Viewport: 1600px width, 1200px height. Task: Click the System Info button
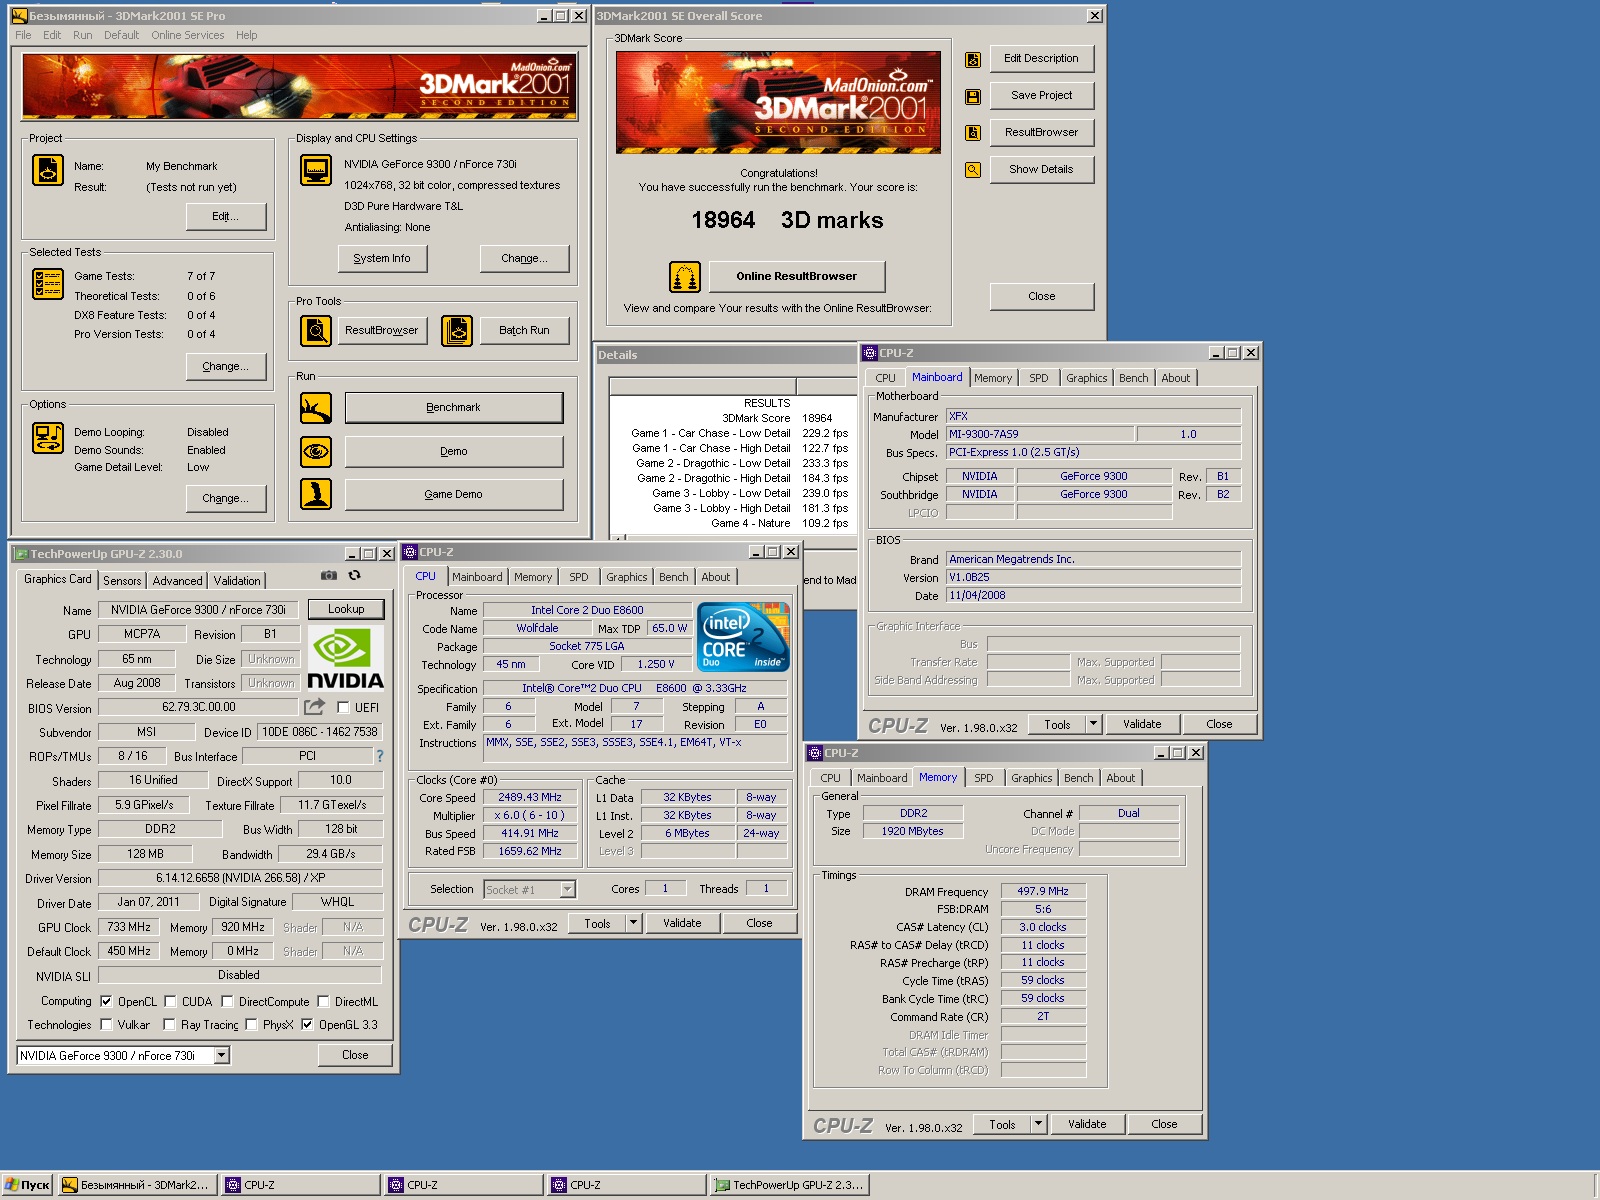[x=382, y=258]
